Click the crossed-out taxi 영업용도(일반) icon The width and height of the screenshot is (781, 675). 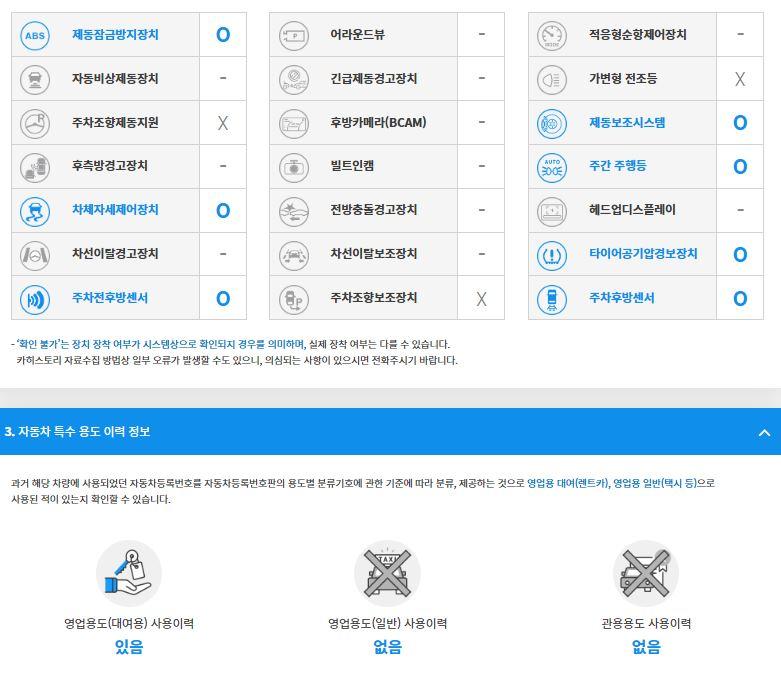click(387, 573)
